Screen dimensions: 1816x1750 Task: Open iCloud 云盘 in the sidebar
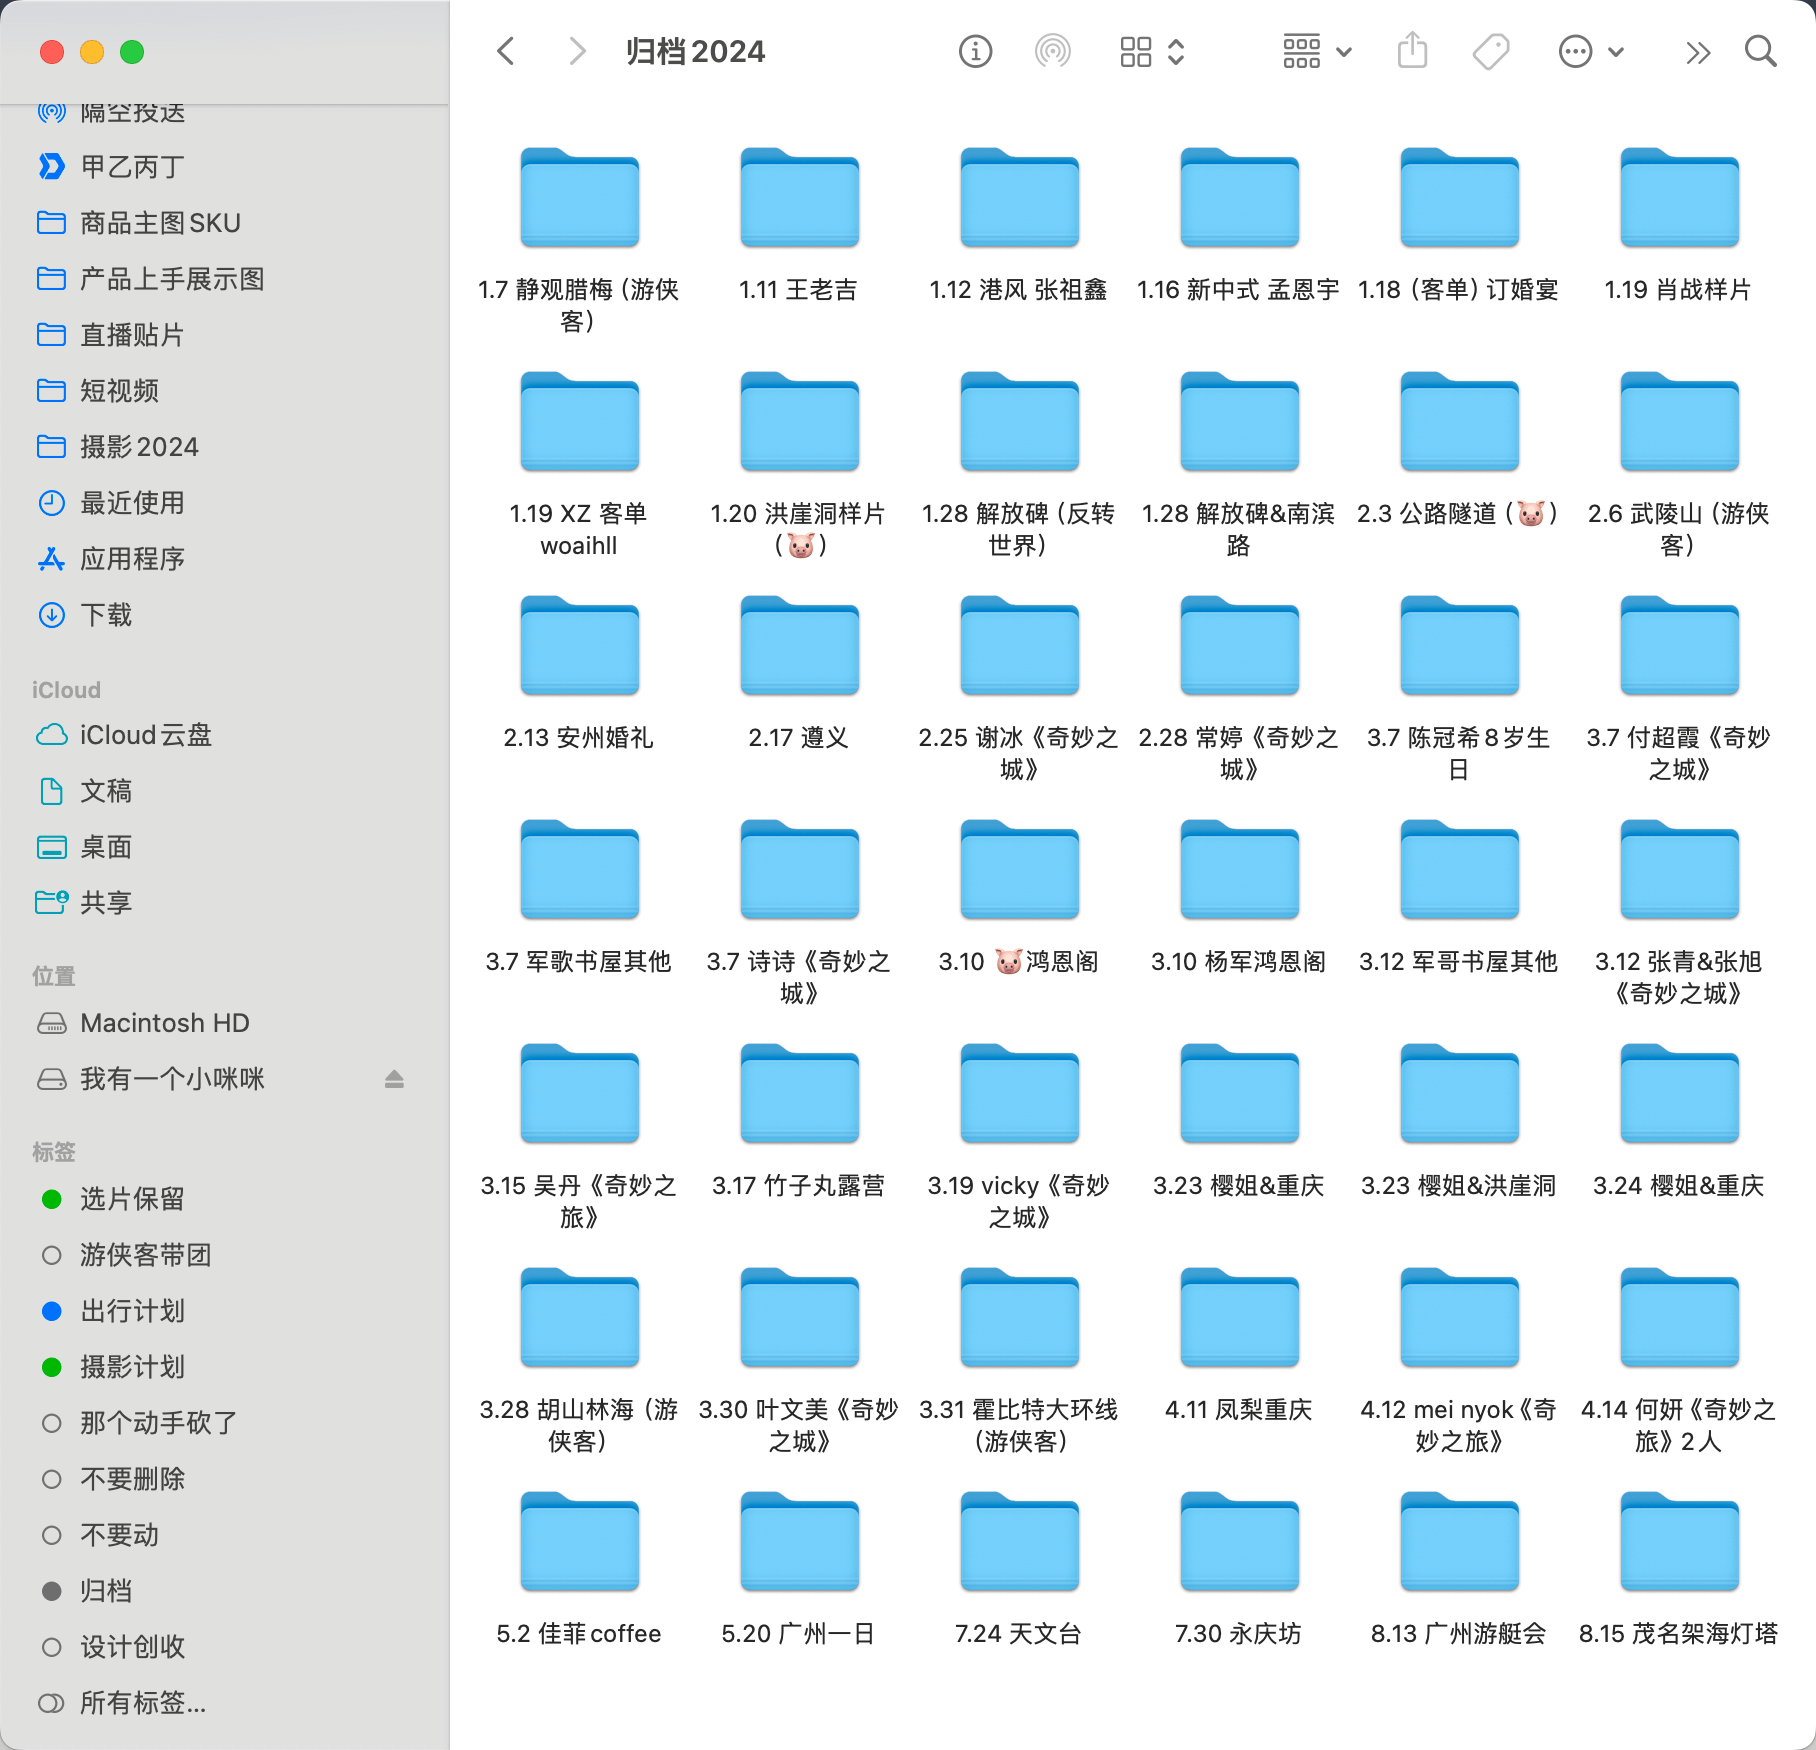click(x=143, y=735)
